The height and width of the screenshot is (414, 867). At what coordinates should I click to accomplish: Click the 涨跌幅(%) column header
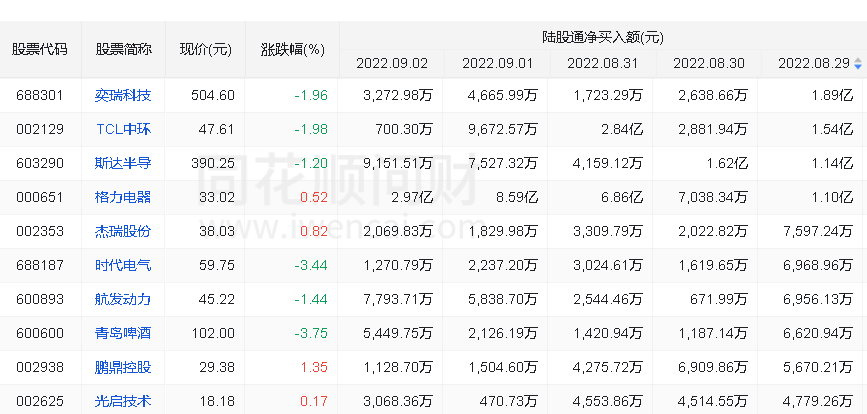coord(292,49)
